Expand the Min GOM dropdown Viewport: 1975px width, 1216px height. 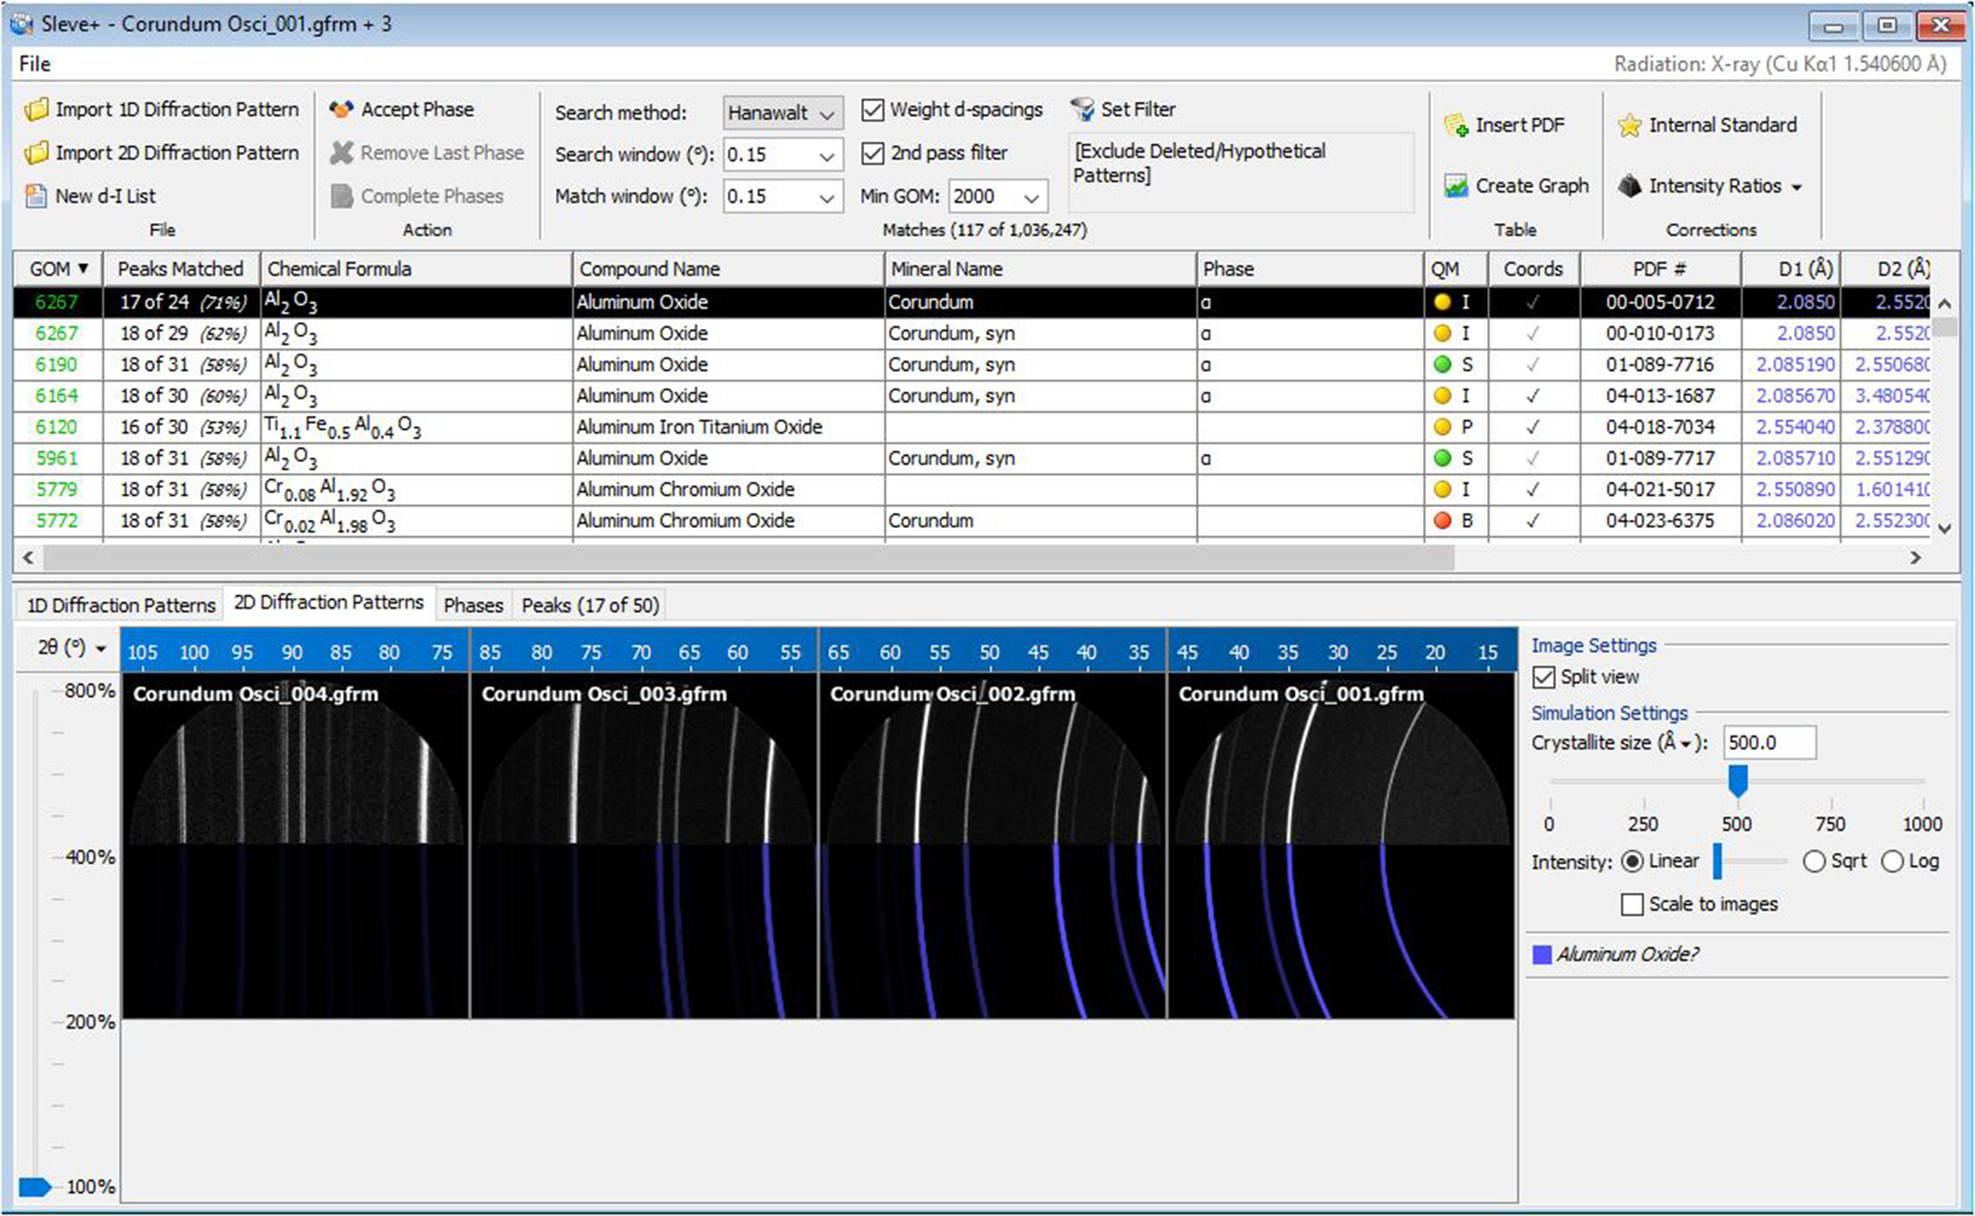coord(1031,197)
